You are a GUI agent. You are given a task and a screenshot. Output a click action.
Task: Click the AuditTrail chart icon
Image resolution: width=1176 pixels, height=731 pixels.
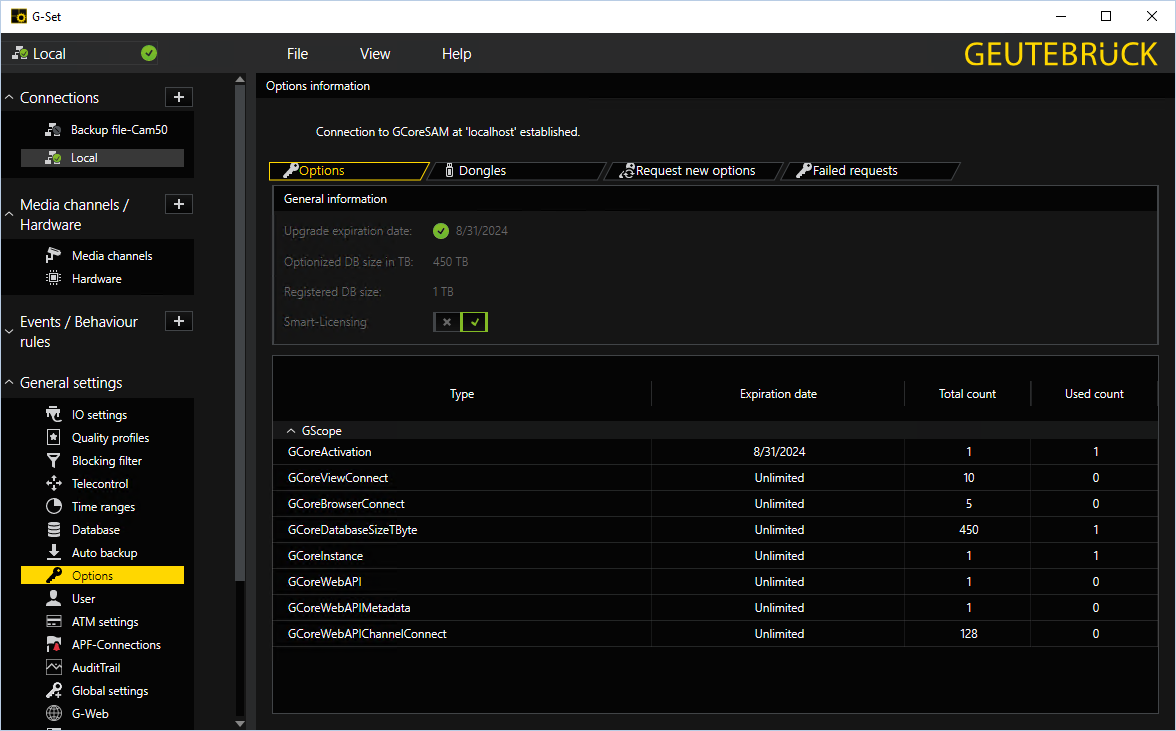click(x=54, y=668)
